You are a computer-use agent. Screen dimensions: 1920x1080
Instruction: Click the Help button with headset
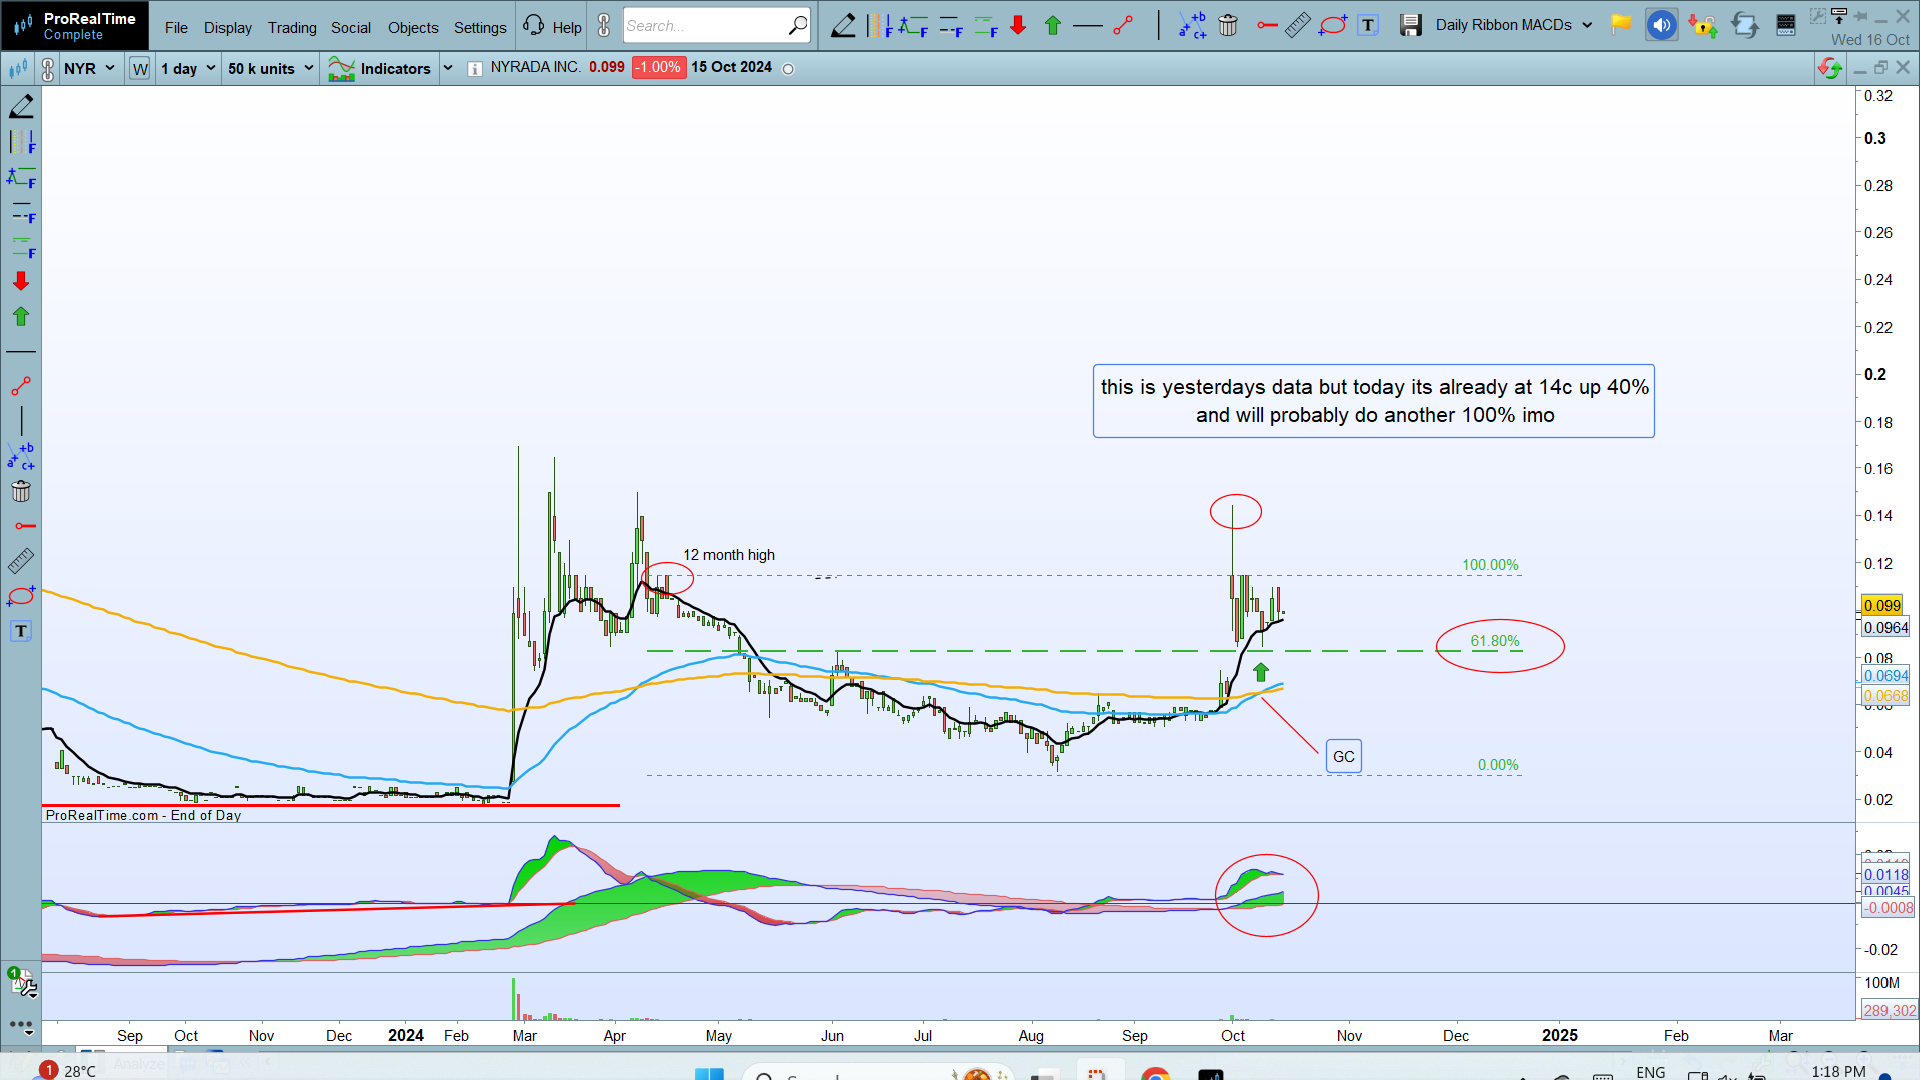point(552,26)
